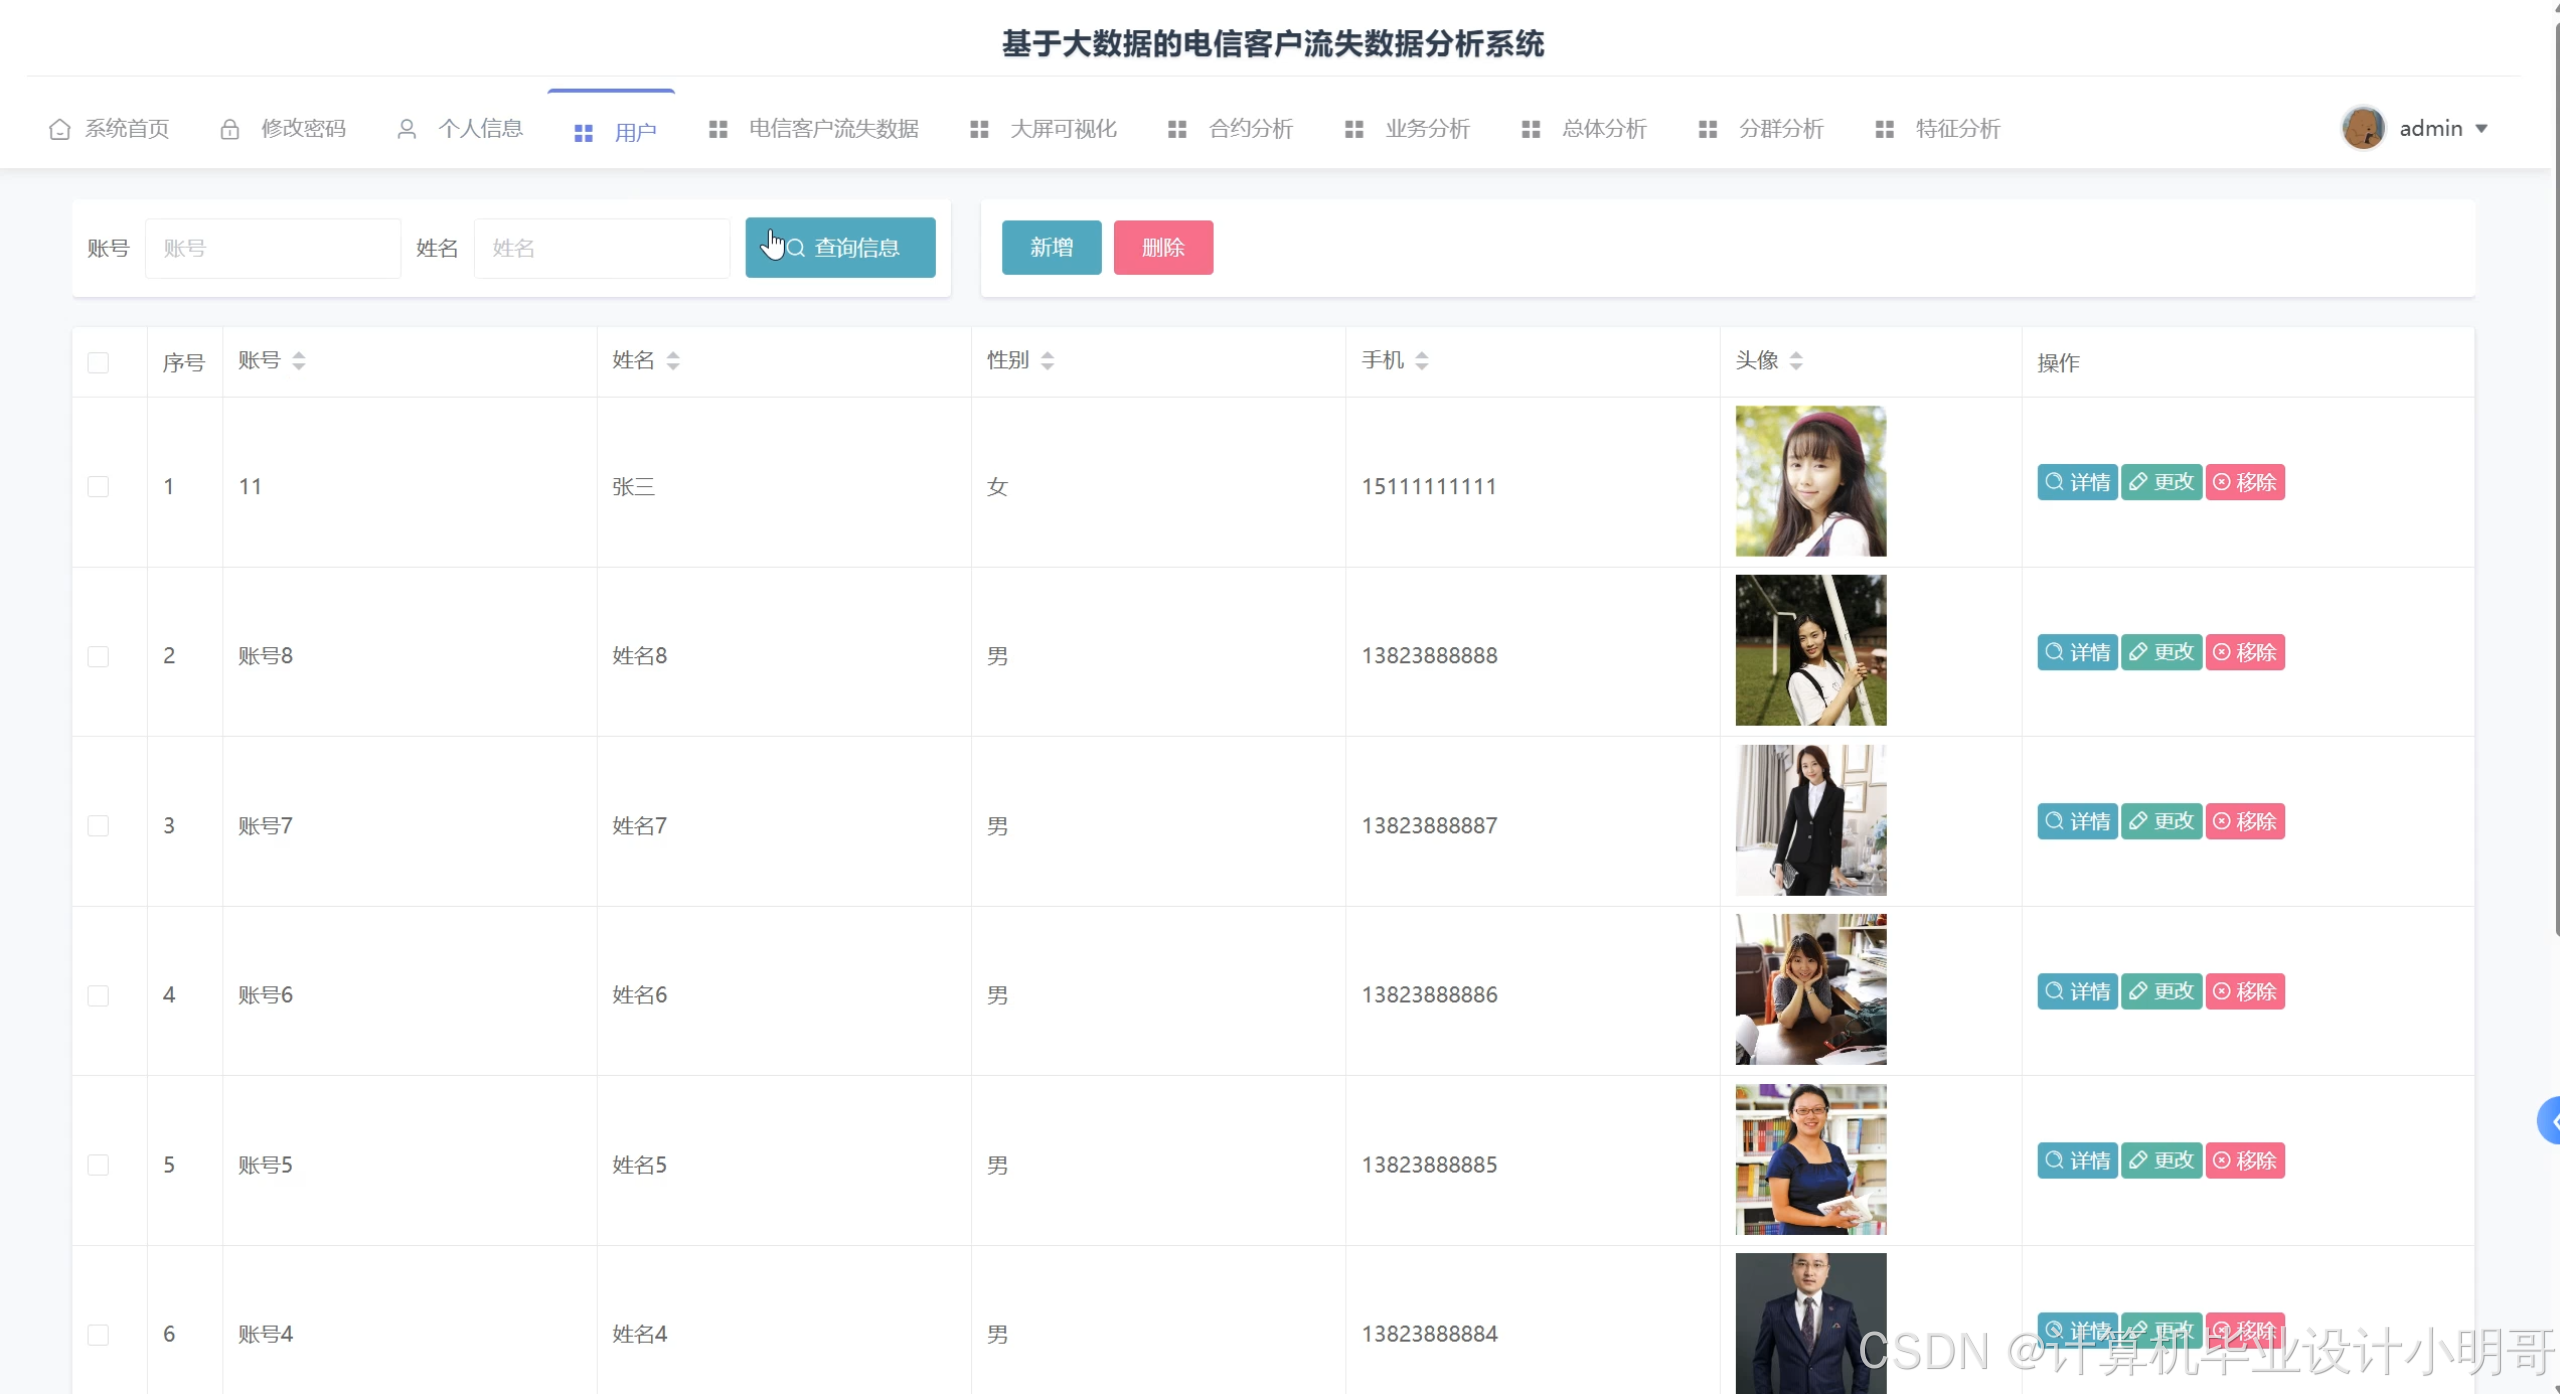The height and width of the screenshot is (1394, 2560).
Task: Toggle the select-all checkbox in table header
Action: 98,362
